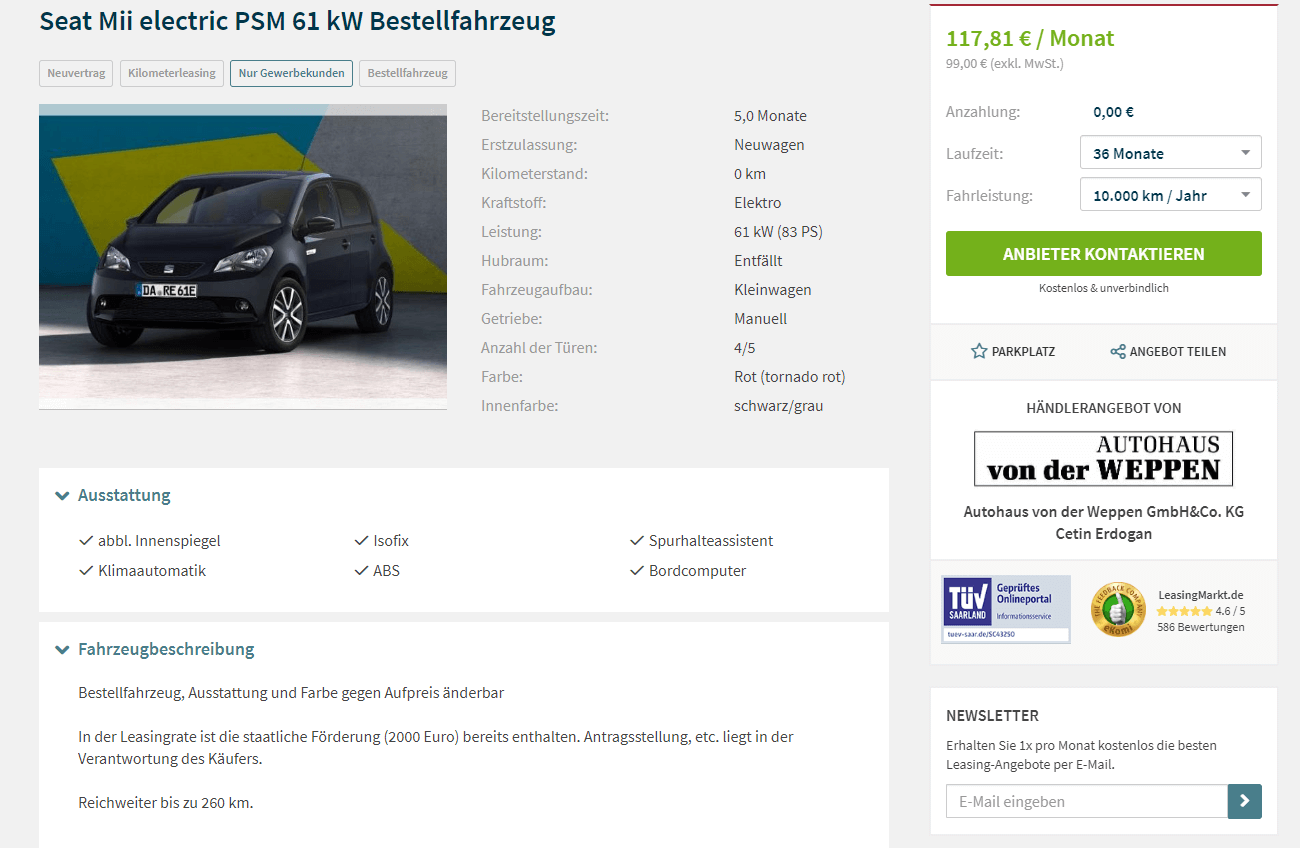Open the Fahrleistung 10.000 km dropdown
This screenshot has width=1300, height=848.
pos(1171,195)
